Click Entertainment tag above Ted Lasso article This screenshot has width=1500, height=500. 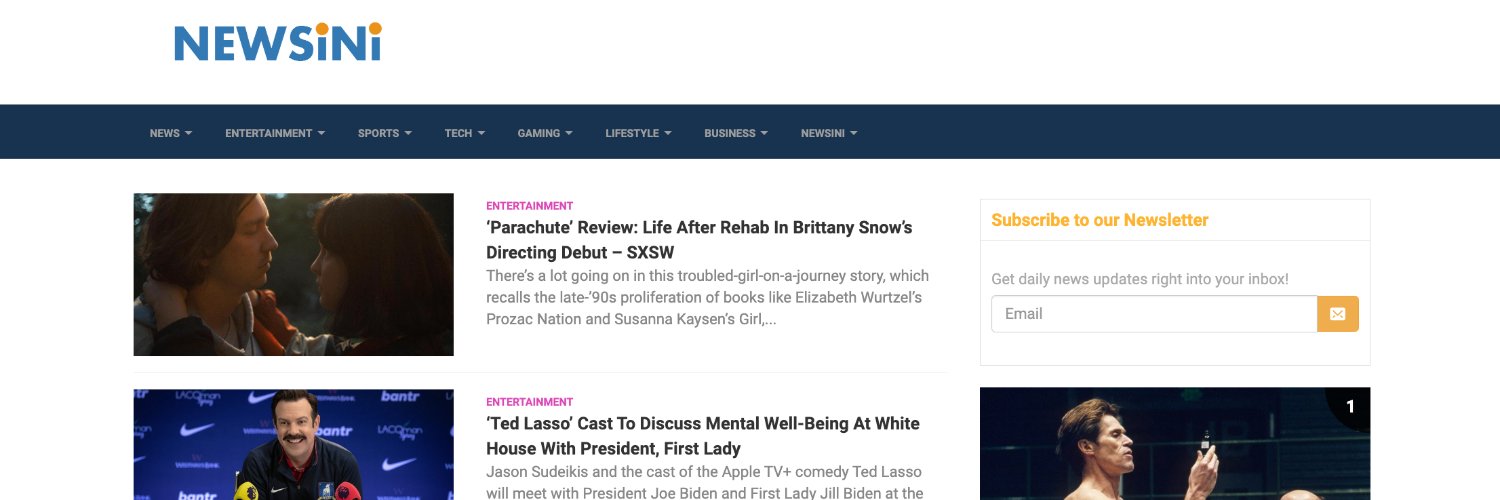530,402
